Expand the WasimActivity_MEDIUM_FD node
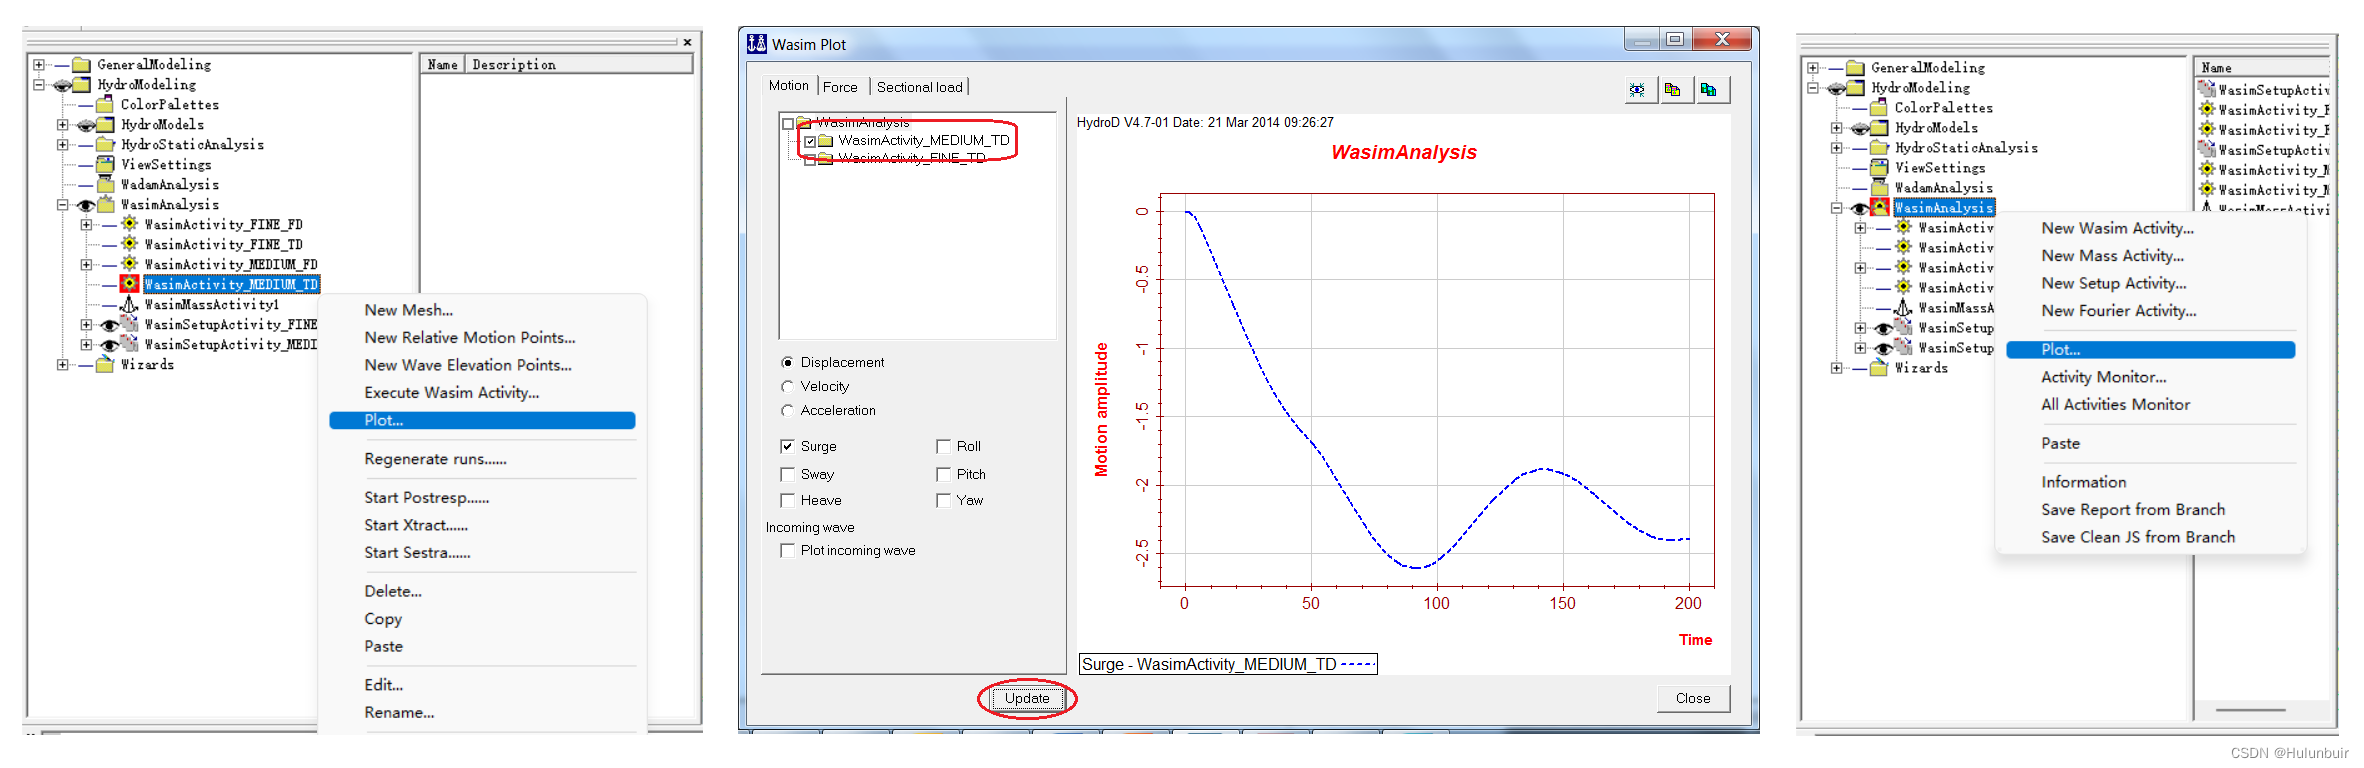 86,264
